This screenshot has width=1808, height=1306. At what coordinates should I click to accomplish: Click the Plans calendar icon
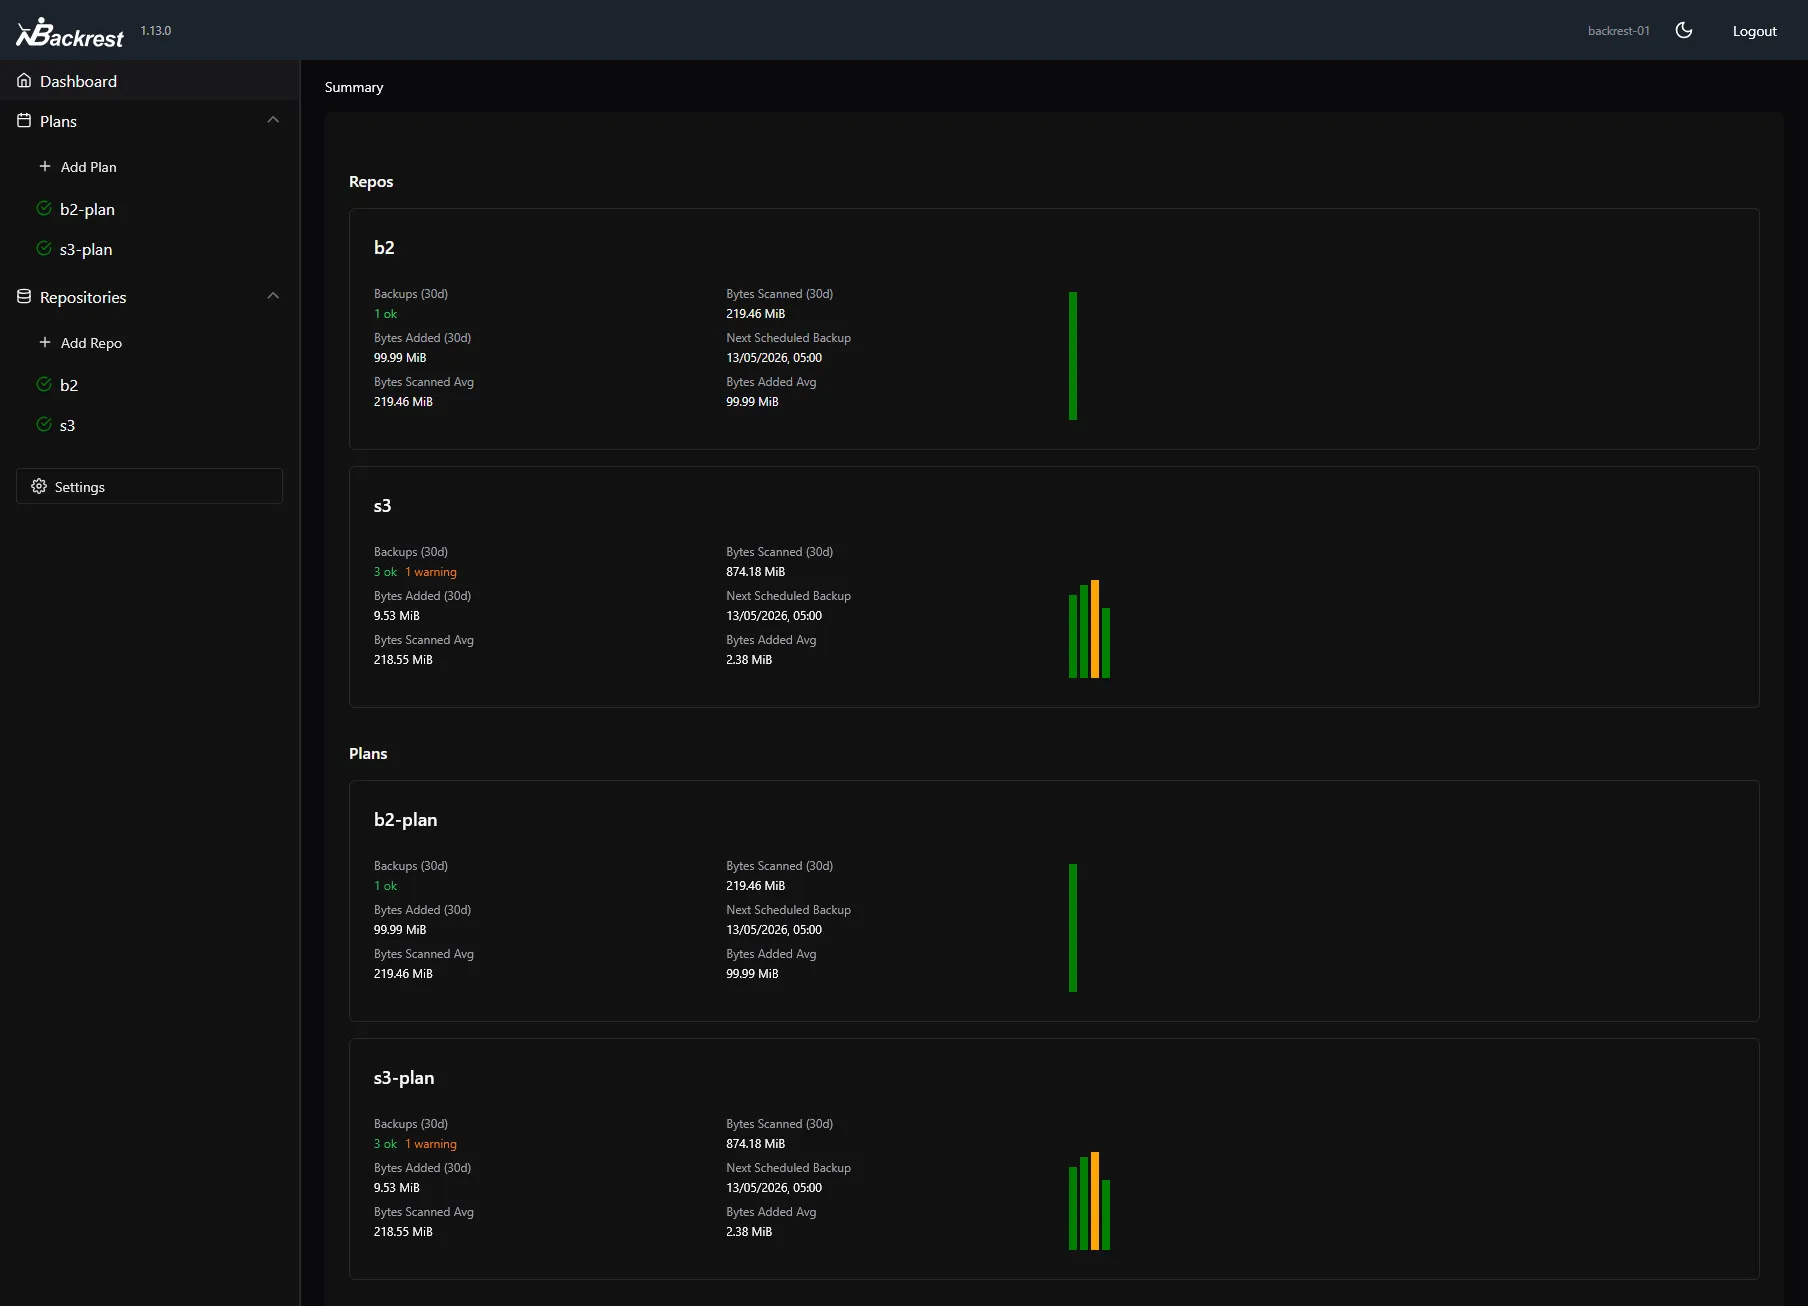coord(24,121)
